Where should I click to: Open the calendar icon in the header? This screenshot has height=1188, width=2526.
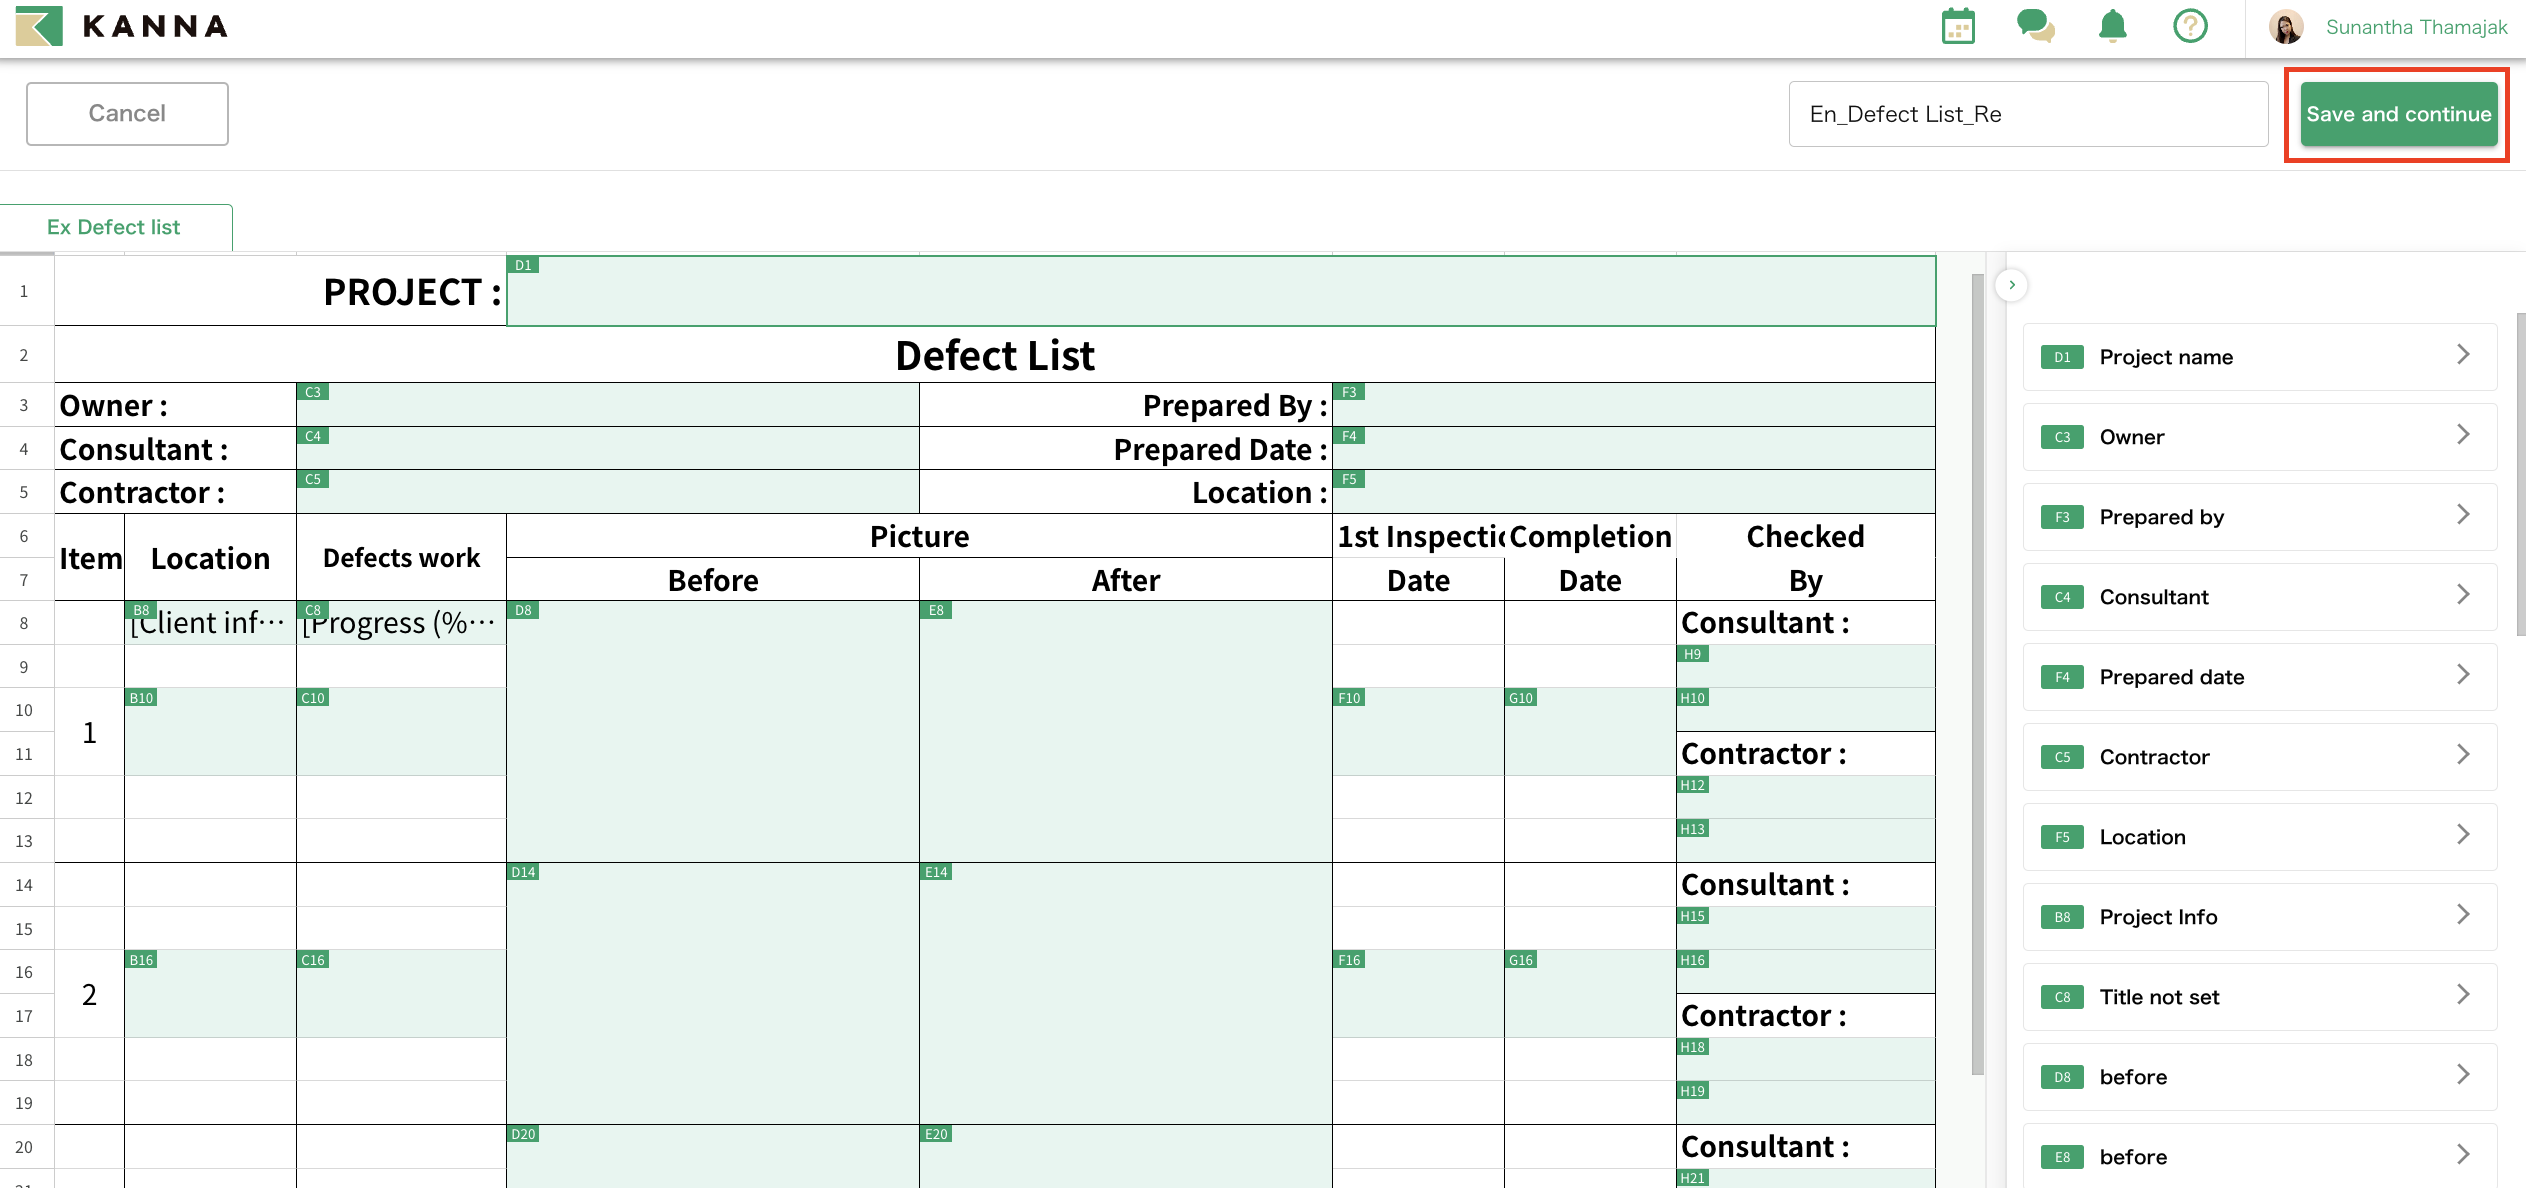pyautogui.click(x=1957, y=27)
